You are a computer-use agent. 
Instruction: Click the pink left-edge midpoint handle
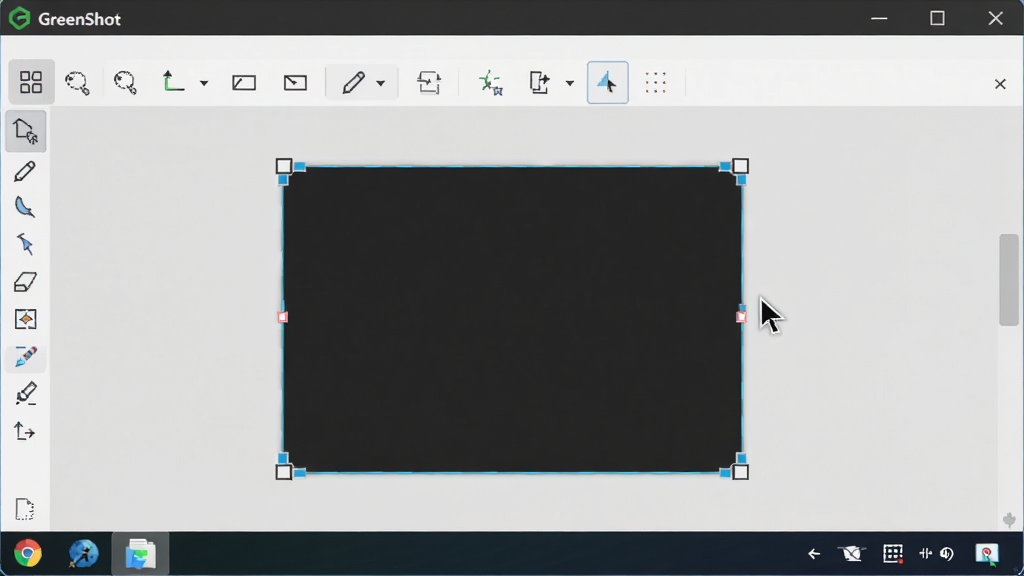283,317
